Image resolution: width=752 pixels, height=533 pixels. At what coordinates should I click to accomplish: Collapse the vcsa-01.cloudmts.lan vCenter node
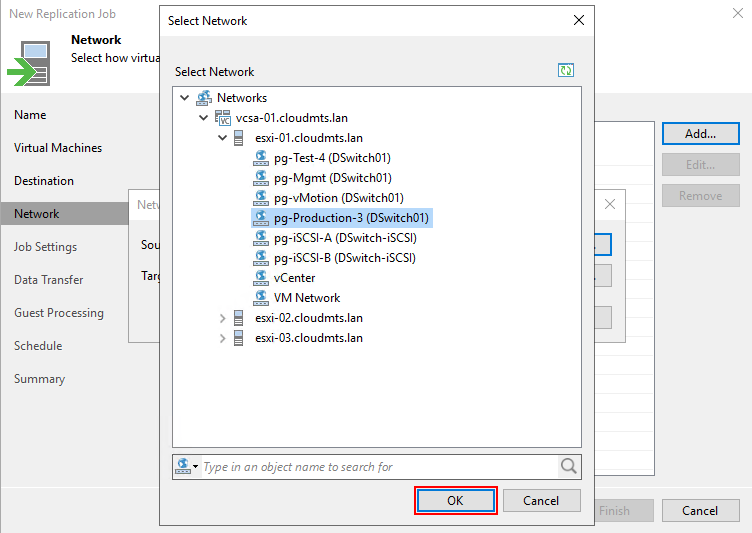[x=204, y=118]
